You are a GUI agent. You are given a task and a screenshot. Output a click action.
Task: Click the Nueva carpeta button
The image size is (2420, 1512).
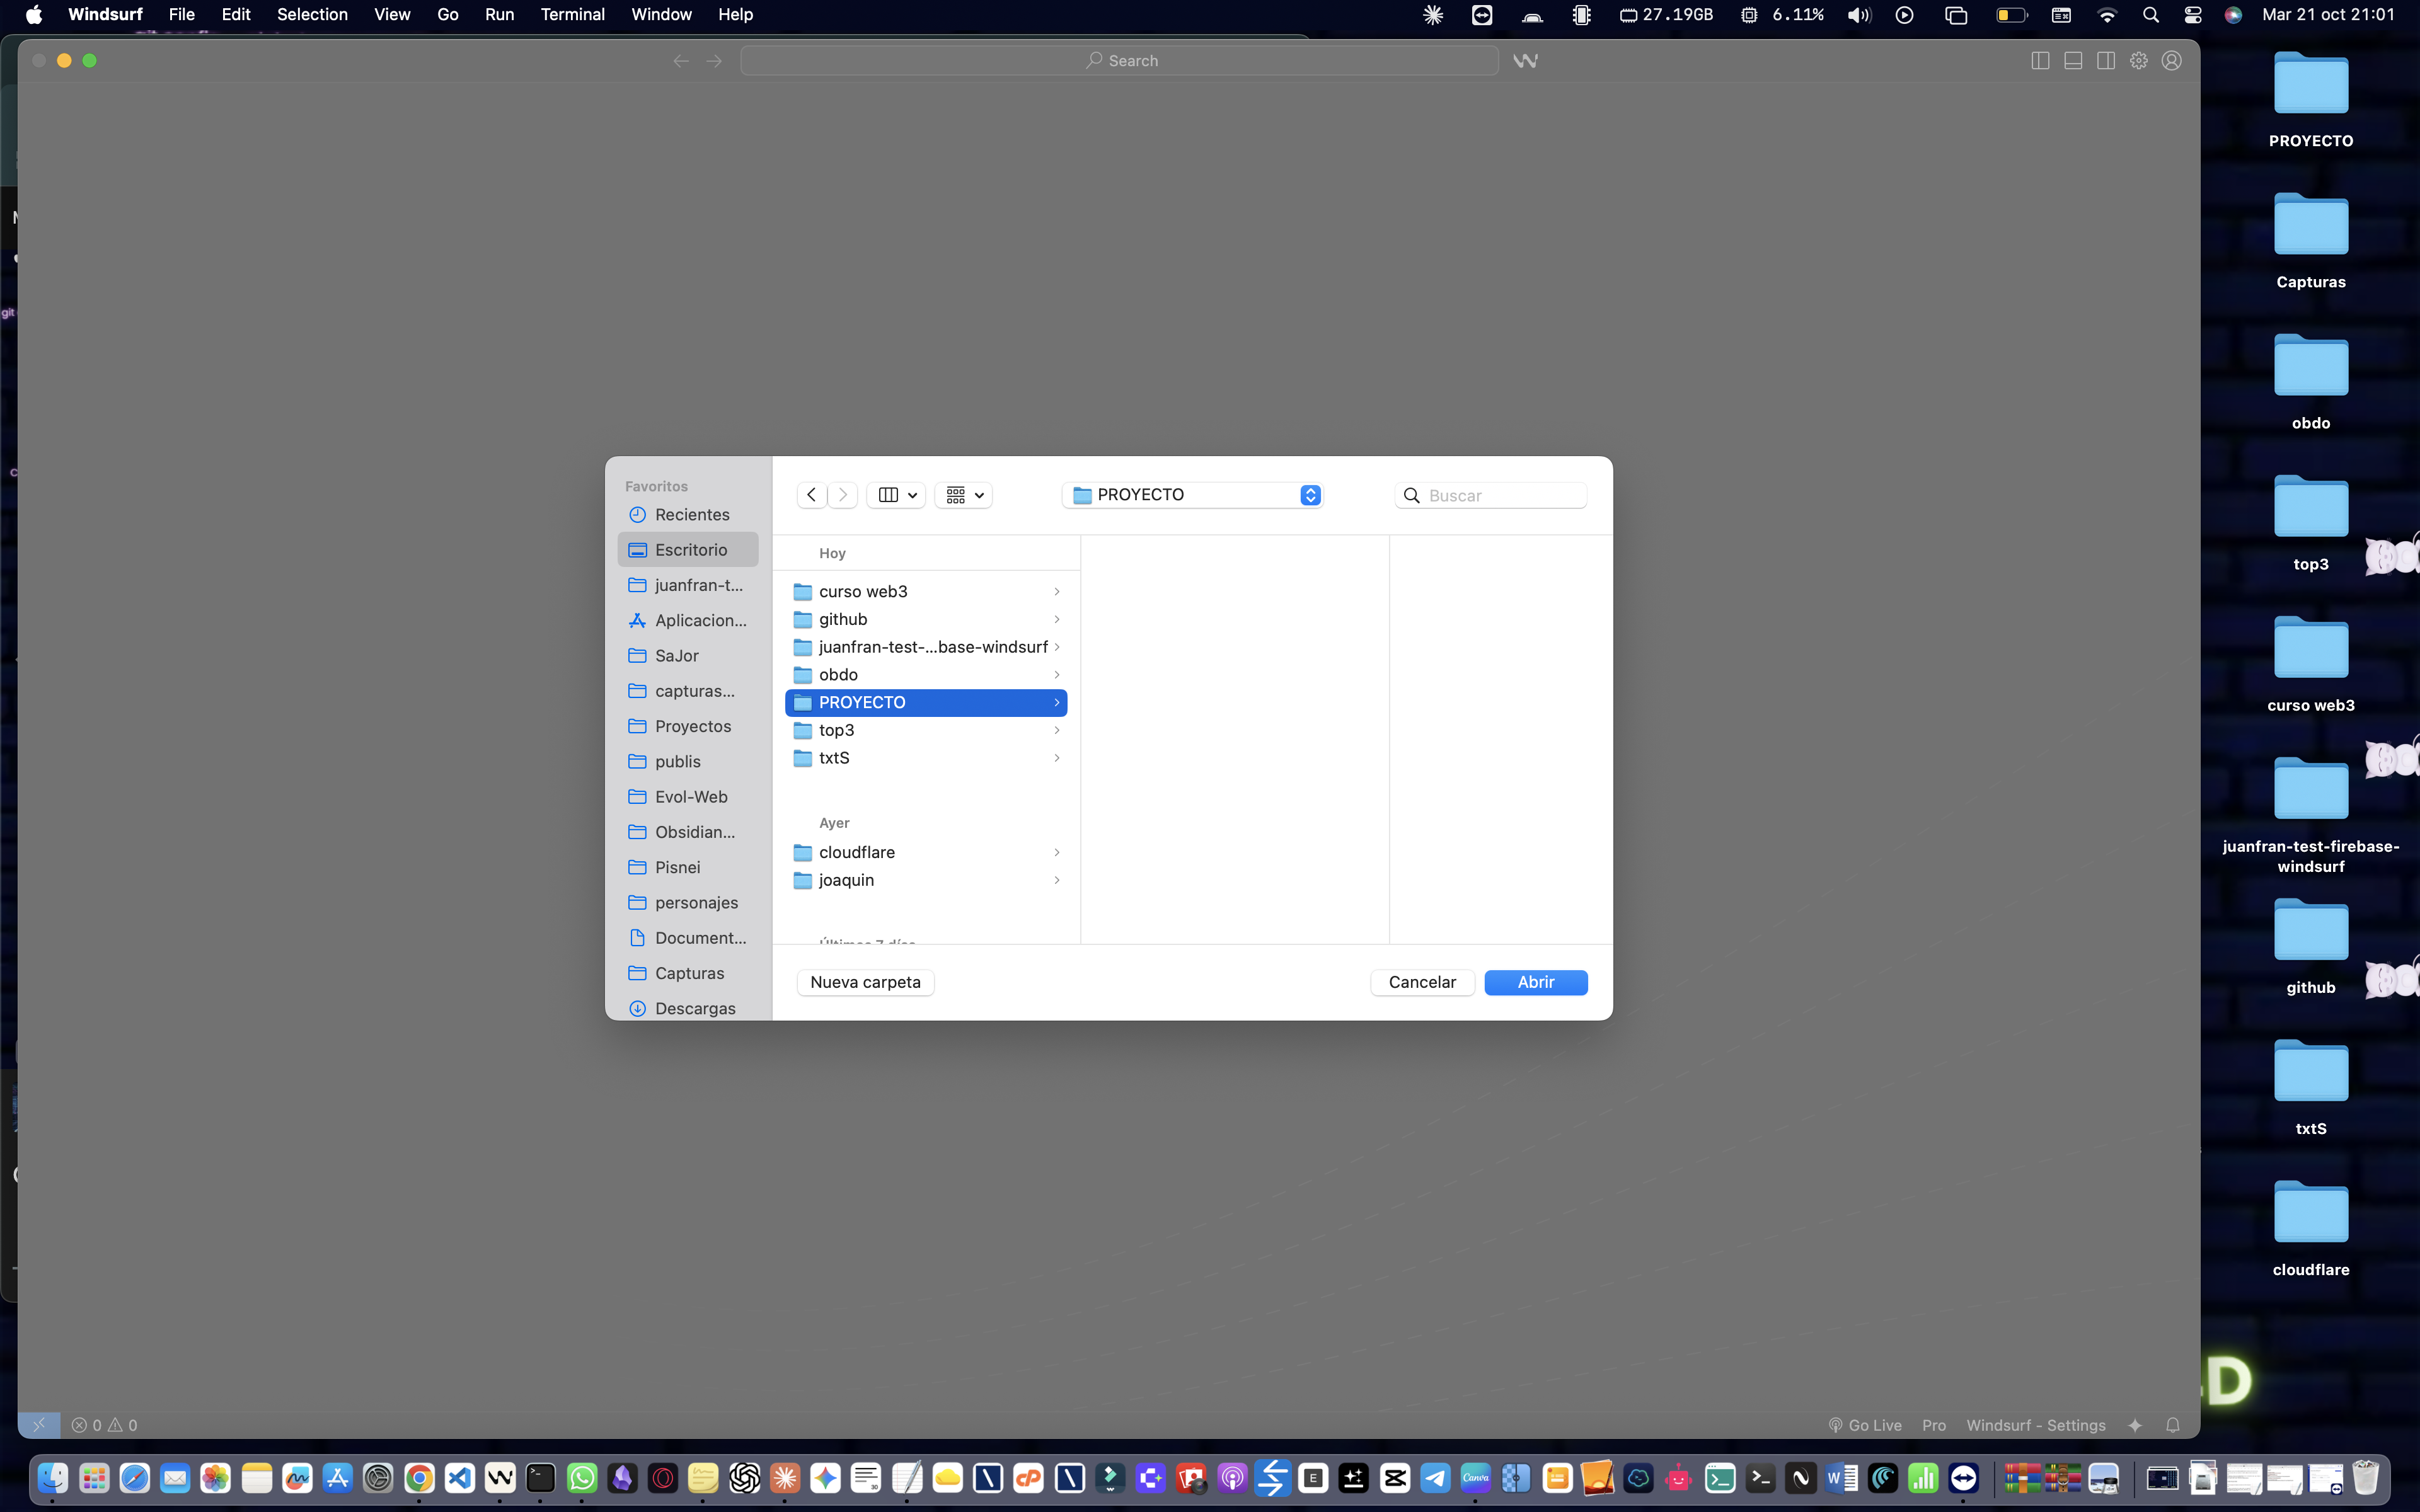click(x=865, y=982)
